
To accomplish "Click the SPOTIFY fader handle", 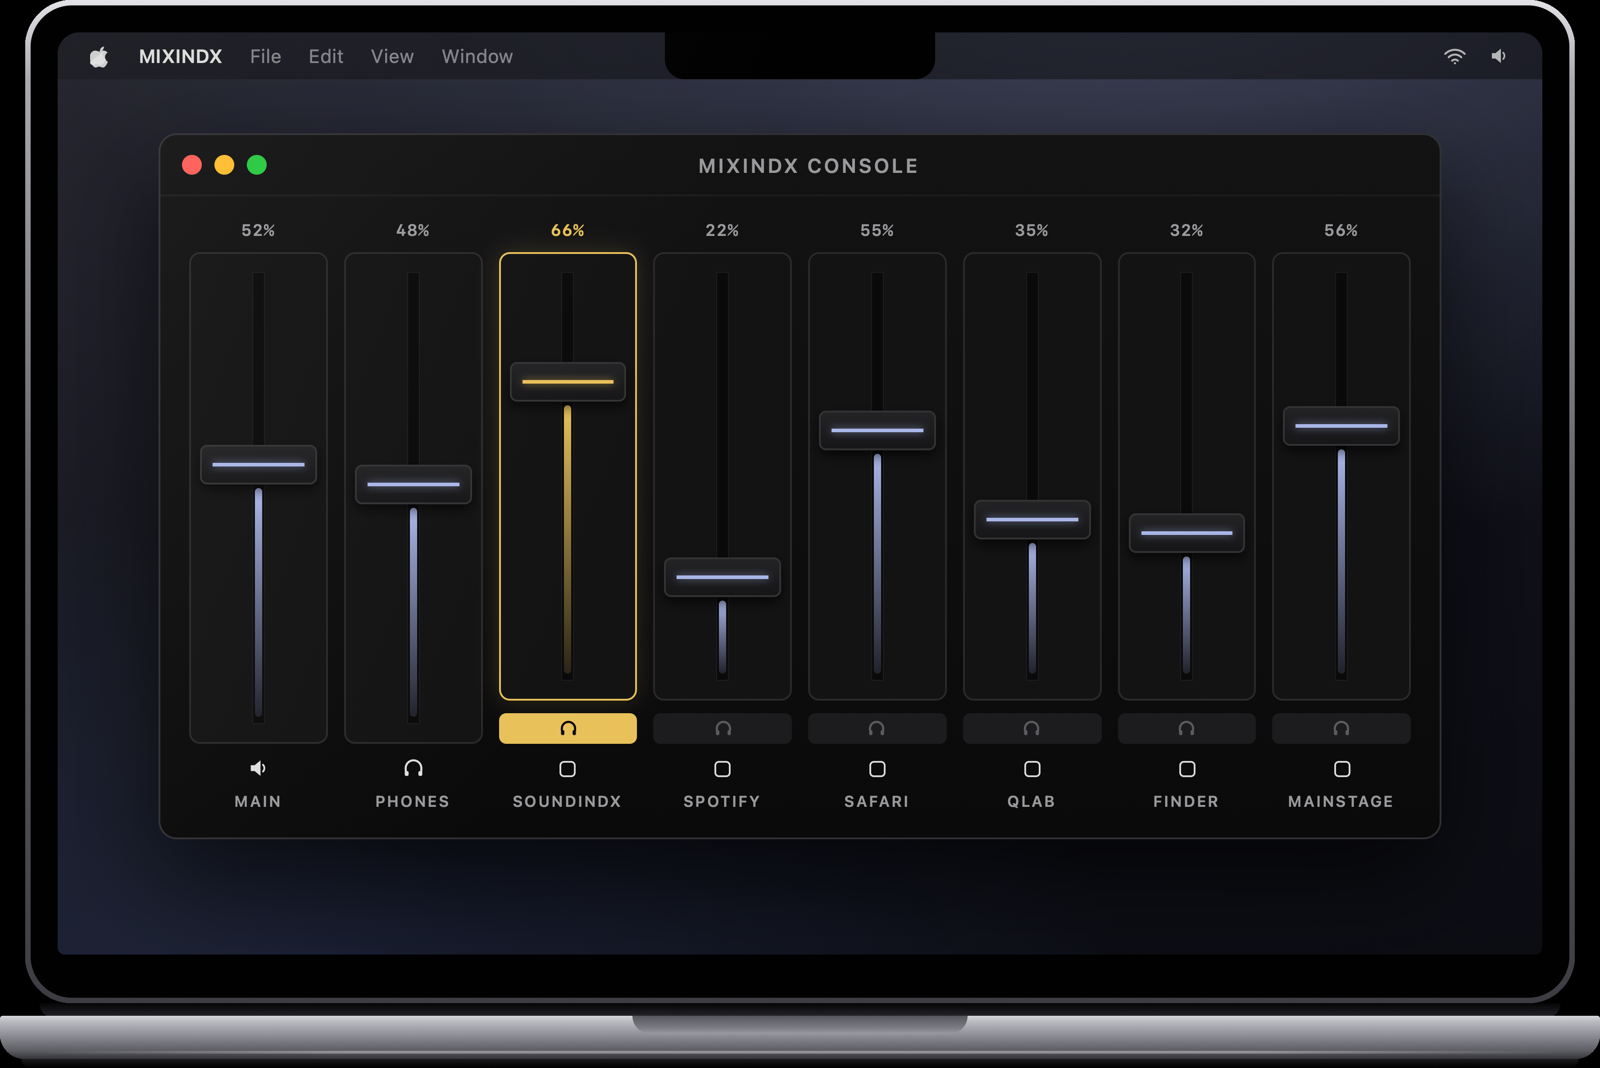I will point(722,577).
